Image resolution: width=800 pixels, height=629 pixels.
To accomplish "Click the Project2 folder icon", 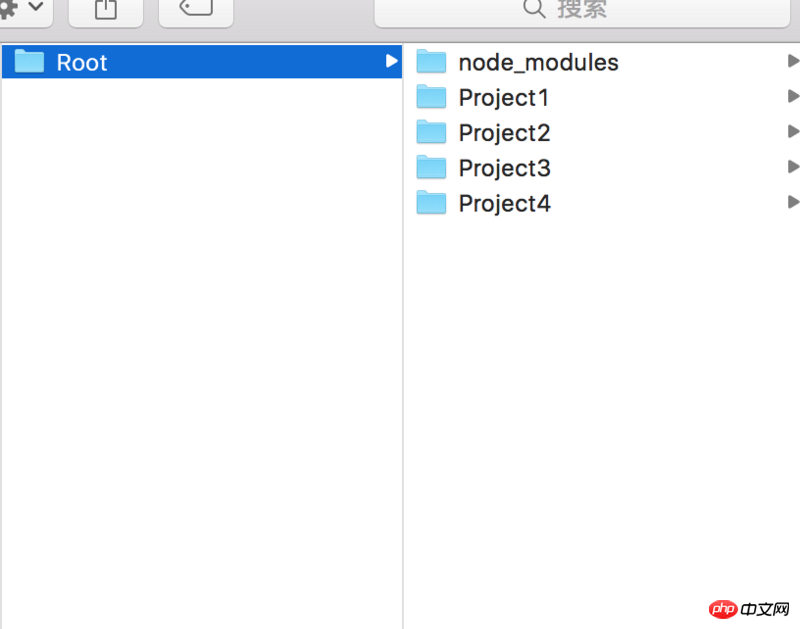I will (x=431, y=132).
